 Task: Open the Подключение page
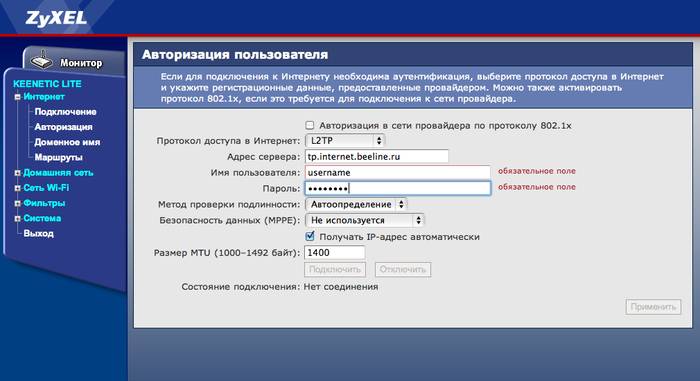click(65, 112)
